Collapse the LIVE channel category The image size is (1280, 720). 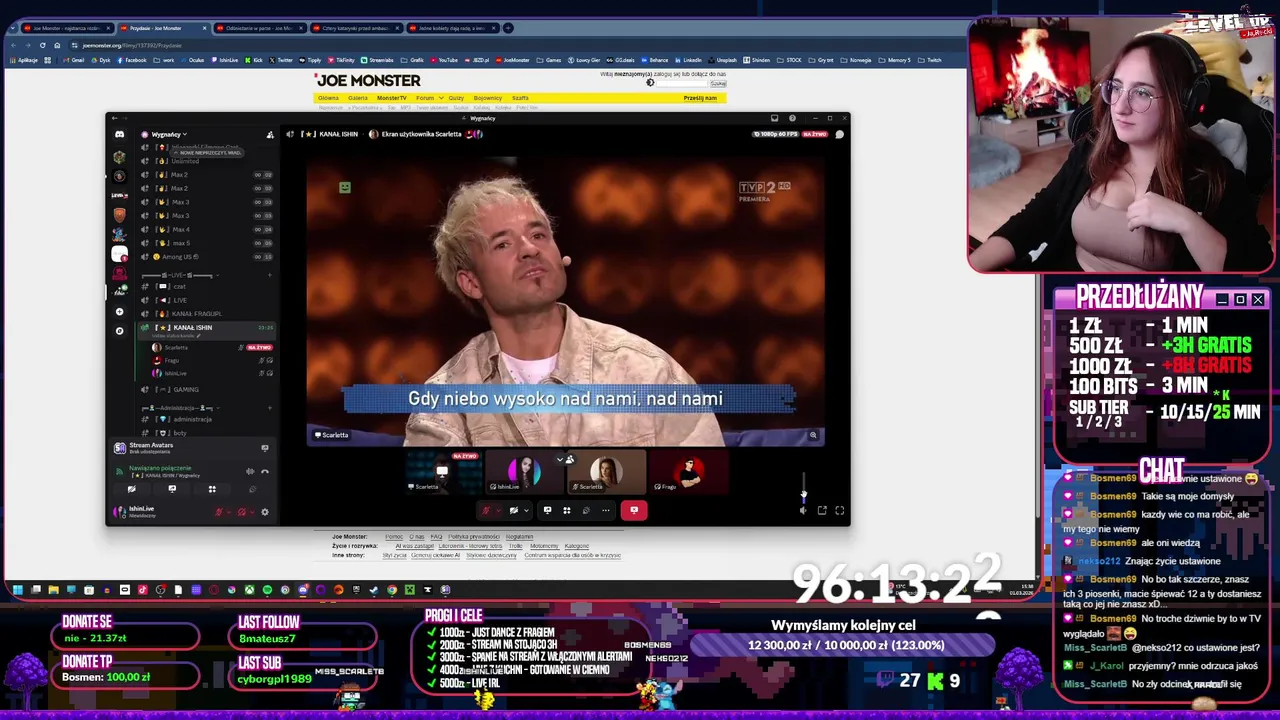click(180, 275)
